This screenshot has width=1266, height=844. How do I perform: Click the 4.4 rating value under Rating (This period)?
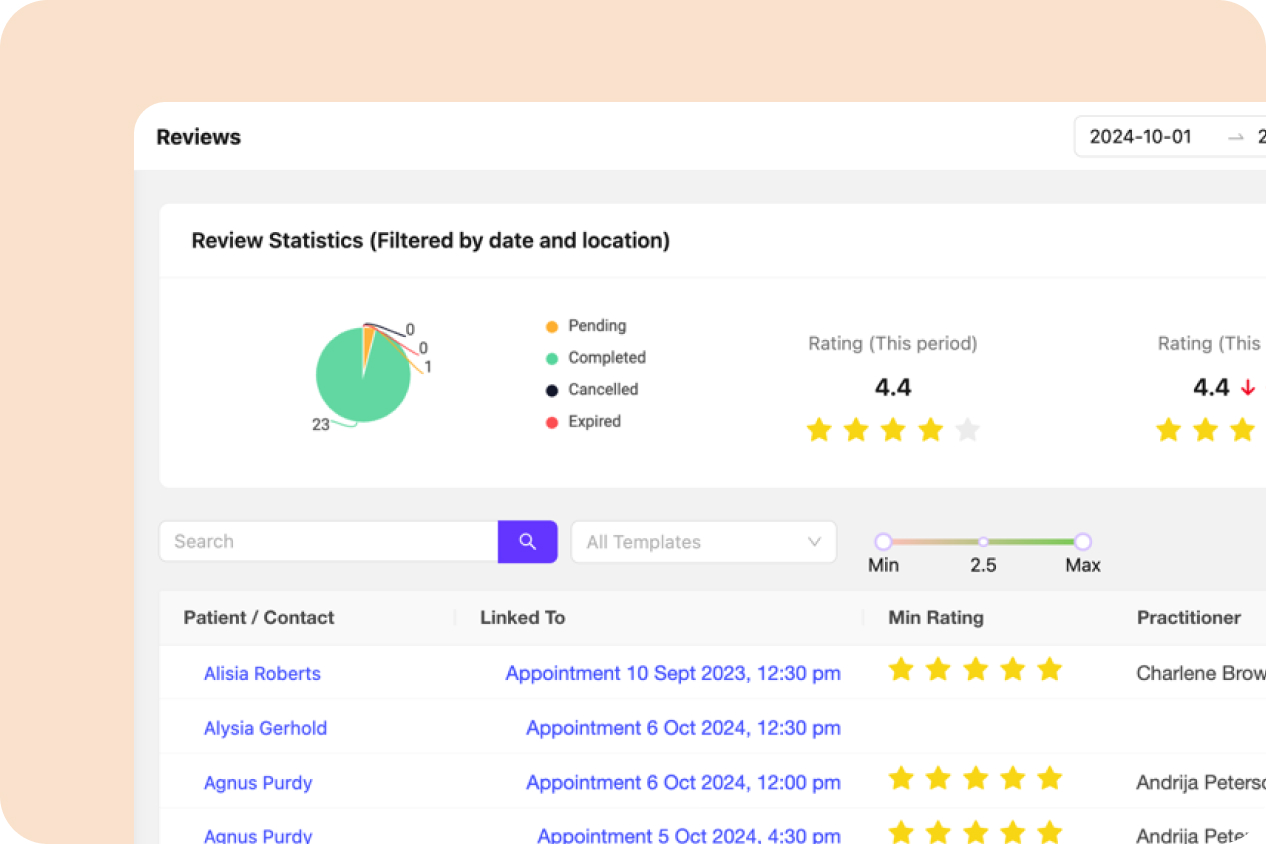(x=893, y=387)
